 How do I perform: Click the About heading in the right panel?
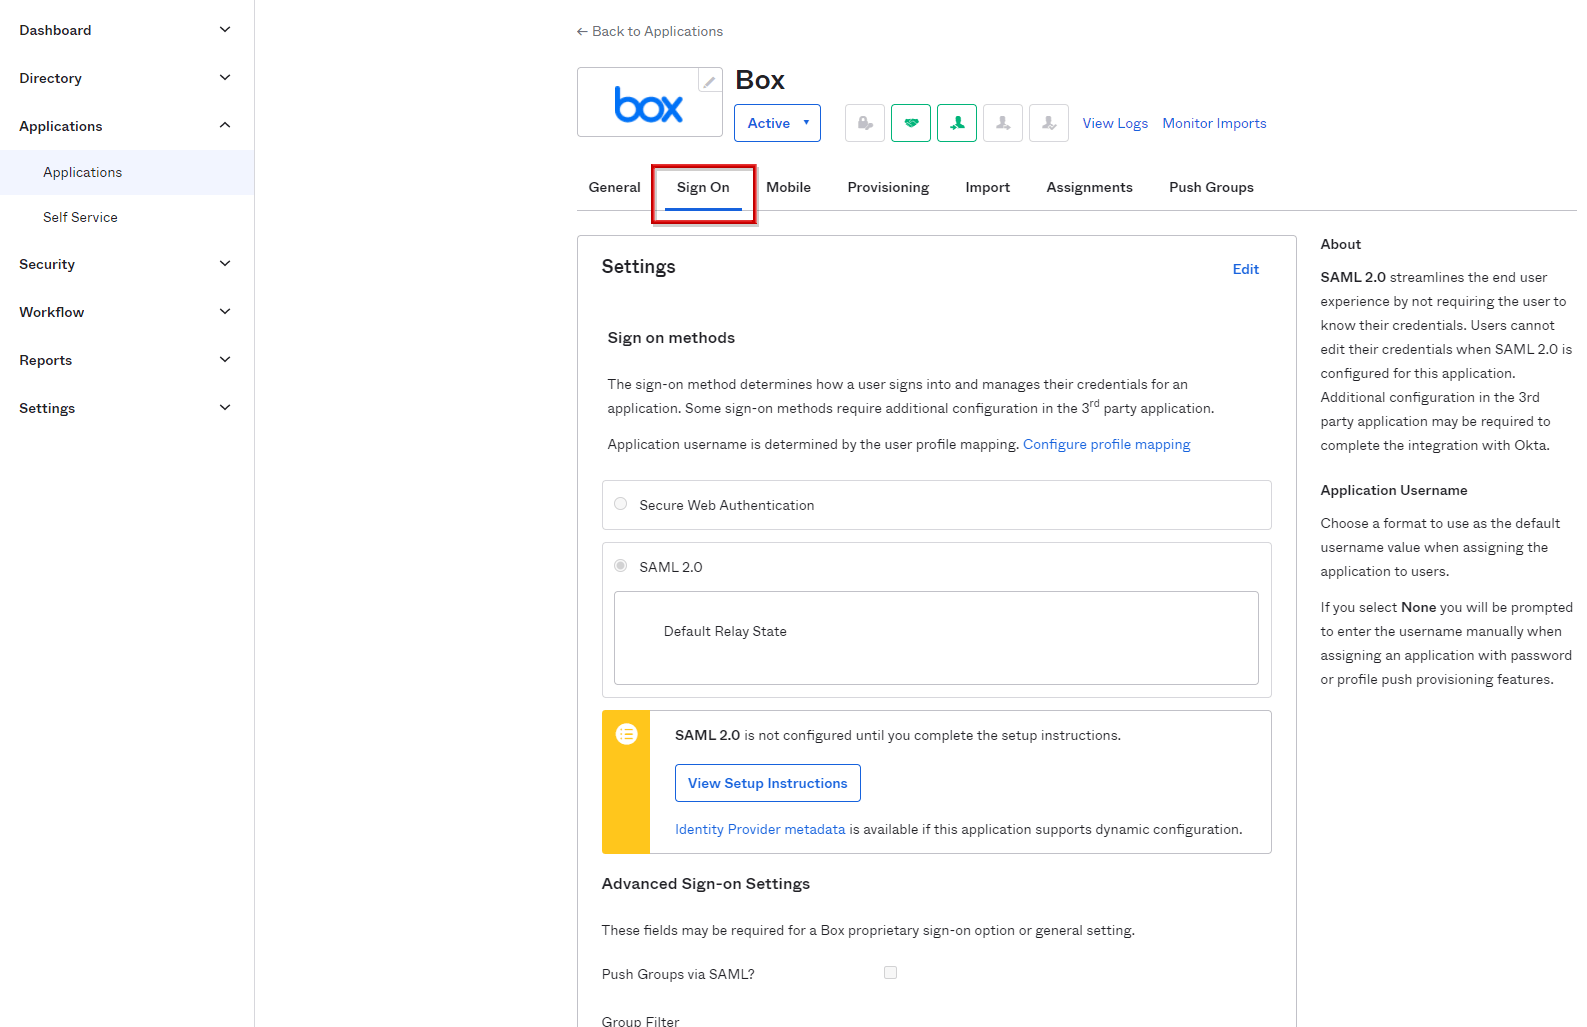coord(1340,244)
